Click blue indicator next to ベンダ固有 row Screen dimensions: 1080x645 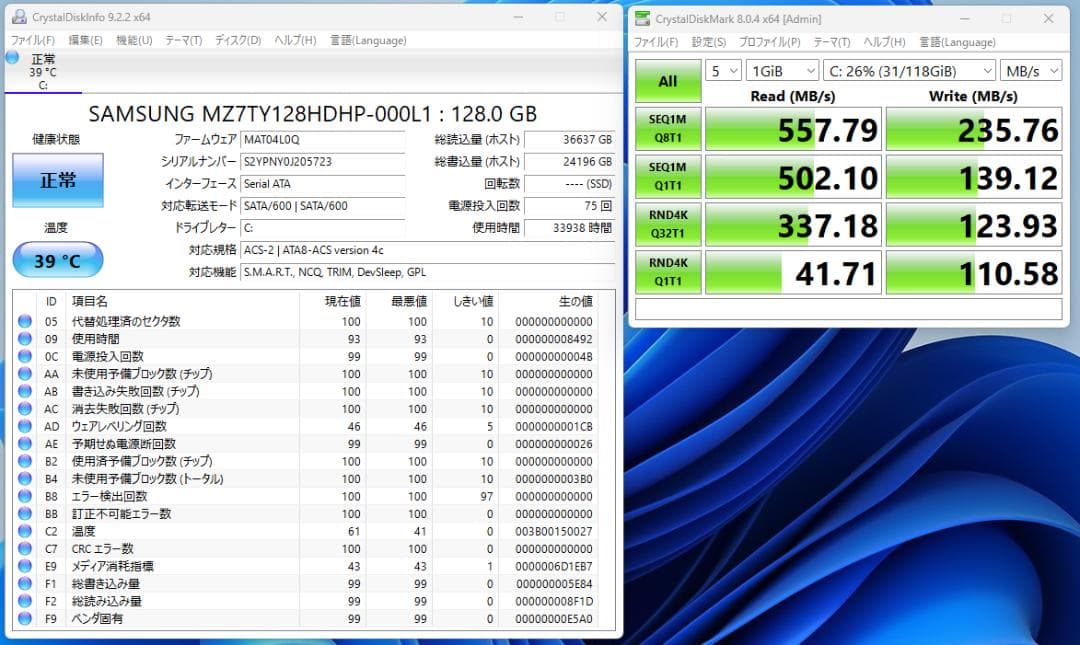click(22, 618)
